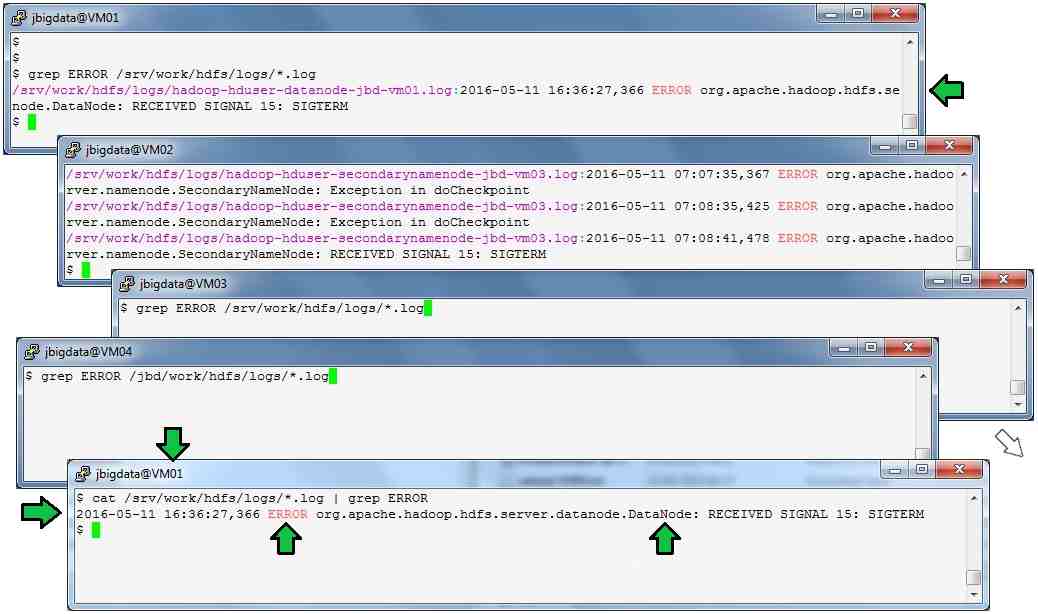This screenshot has width=1038, height=614.
Task: Click the grep command line in the VM03 terminal
Action: [x=272, y=309]
